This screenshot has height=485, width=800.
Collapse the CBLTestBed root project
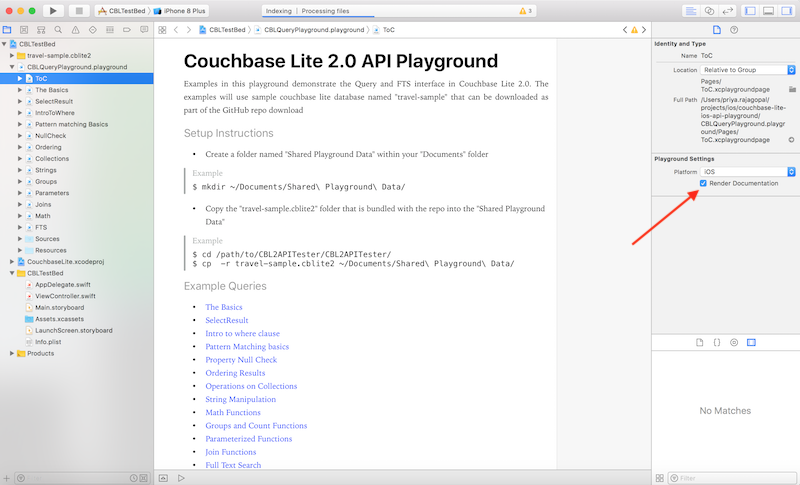coord(4,44)
